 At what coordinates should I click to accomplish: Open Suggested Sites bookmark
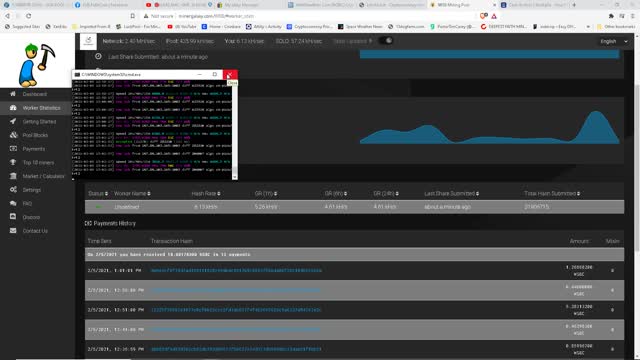pos(22,27)
